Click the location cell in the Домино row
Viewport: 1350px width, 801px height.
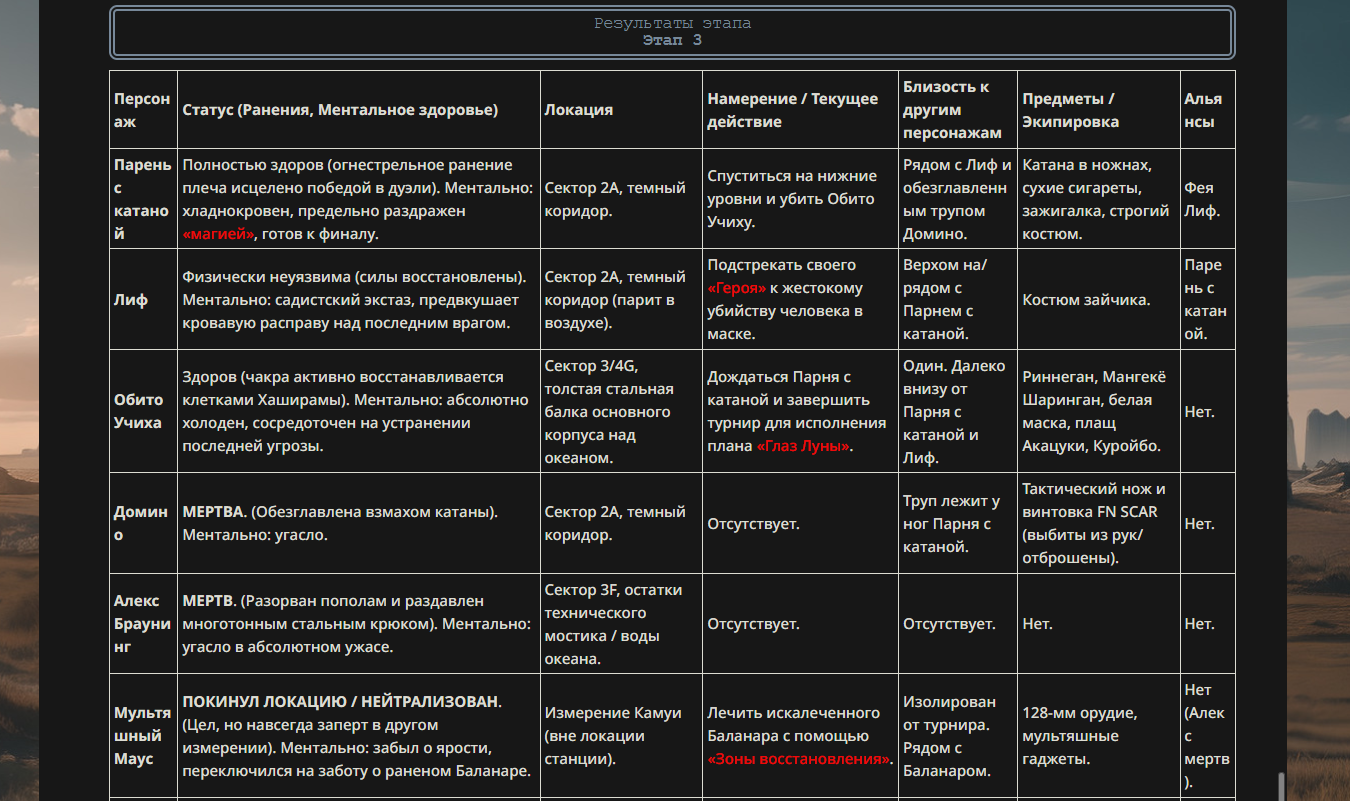coord(621,524)
